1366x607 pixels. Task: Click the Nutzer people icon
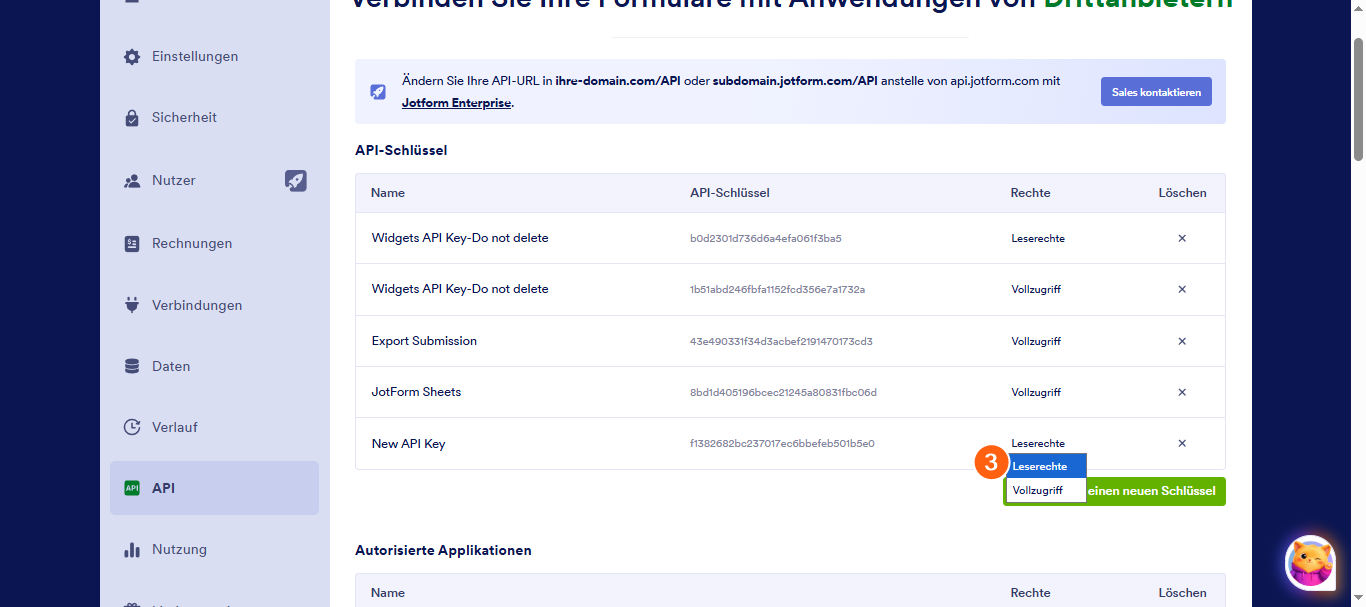132,181
